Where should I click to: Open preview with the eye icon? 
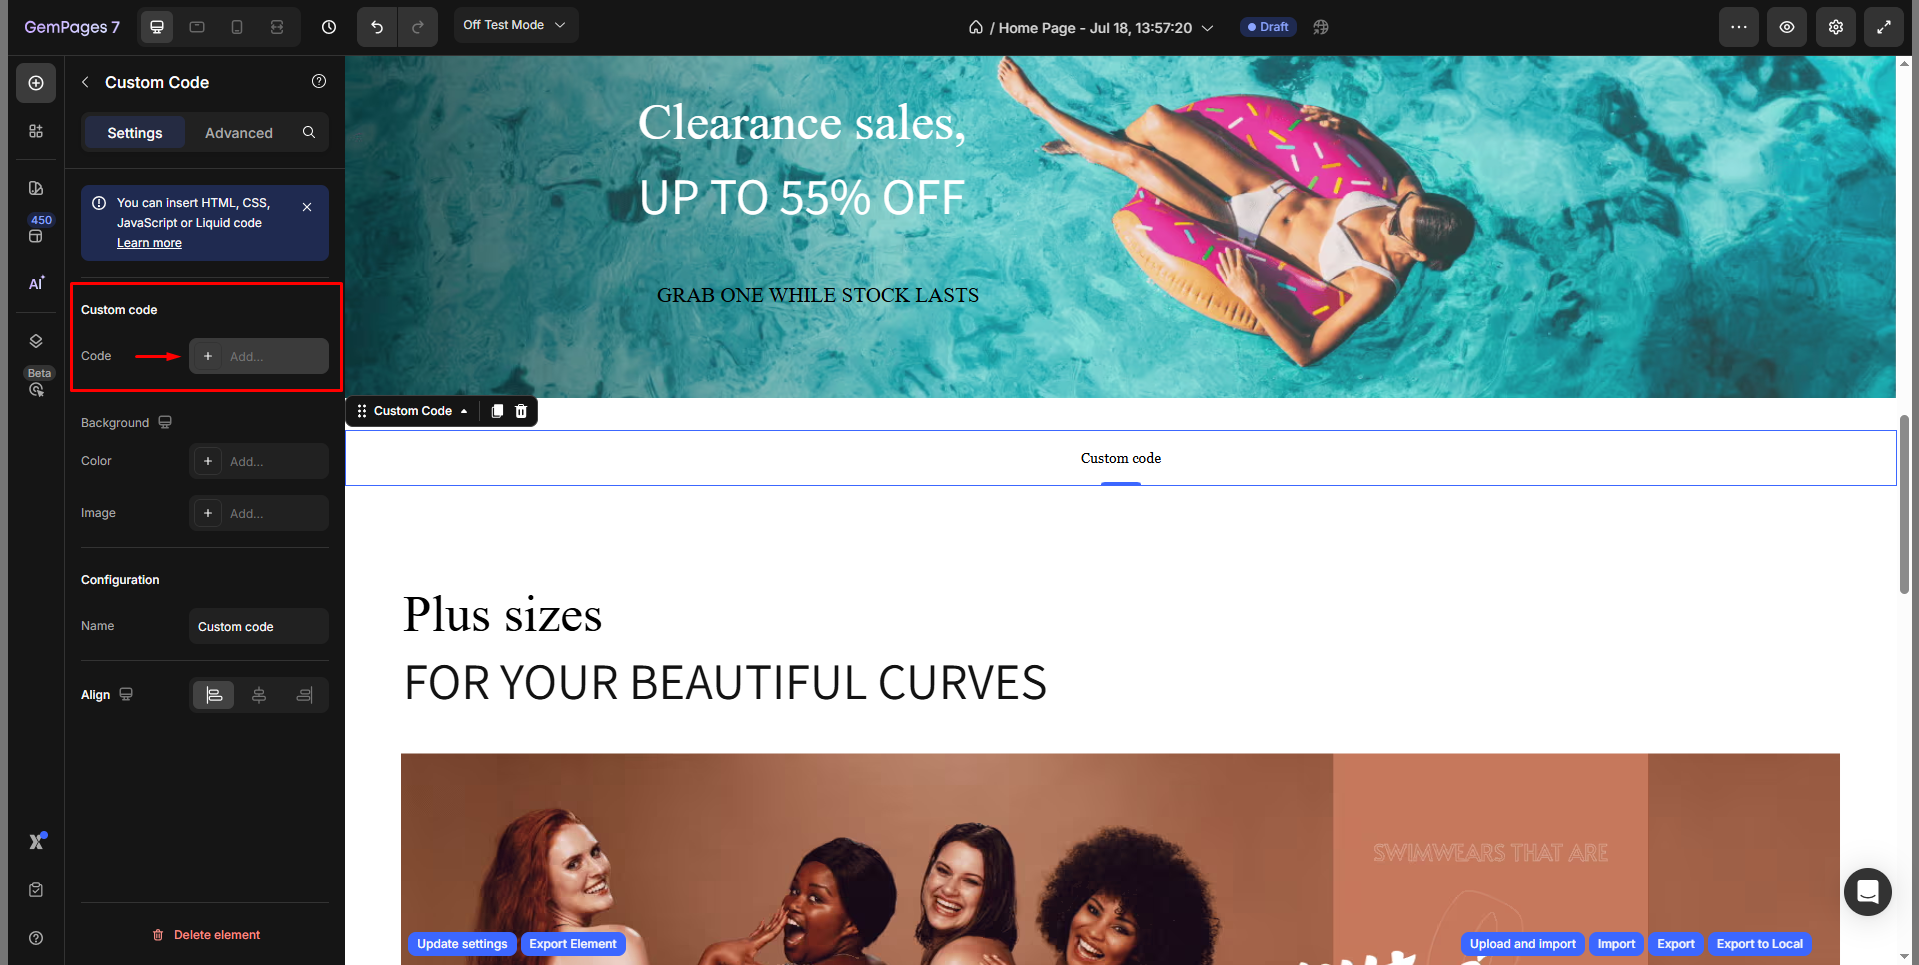tap(1787, 27)
